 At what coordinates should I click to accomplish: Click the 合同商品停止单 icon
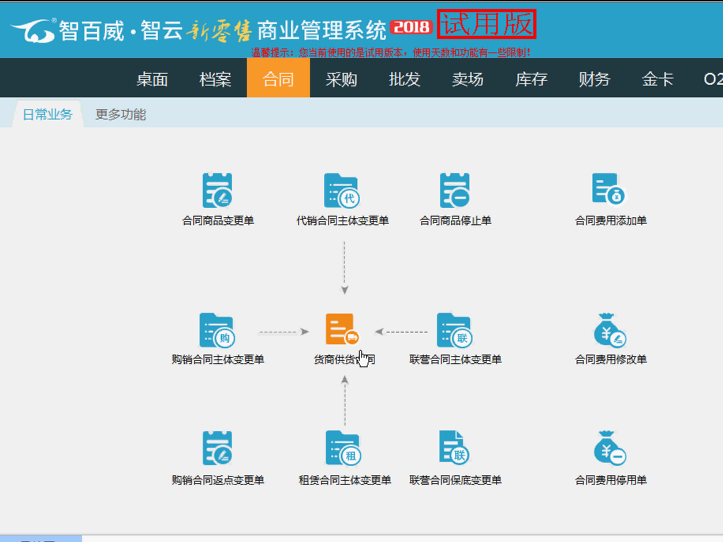455,190
